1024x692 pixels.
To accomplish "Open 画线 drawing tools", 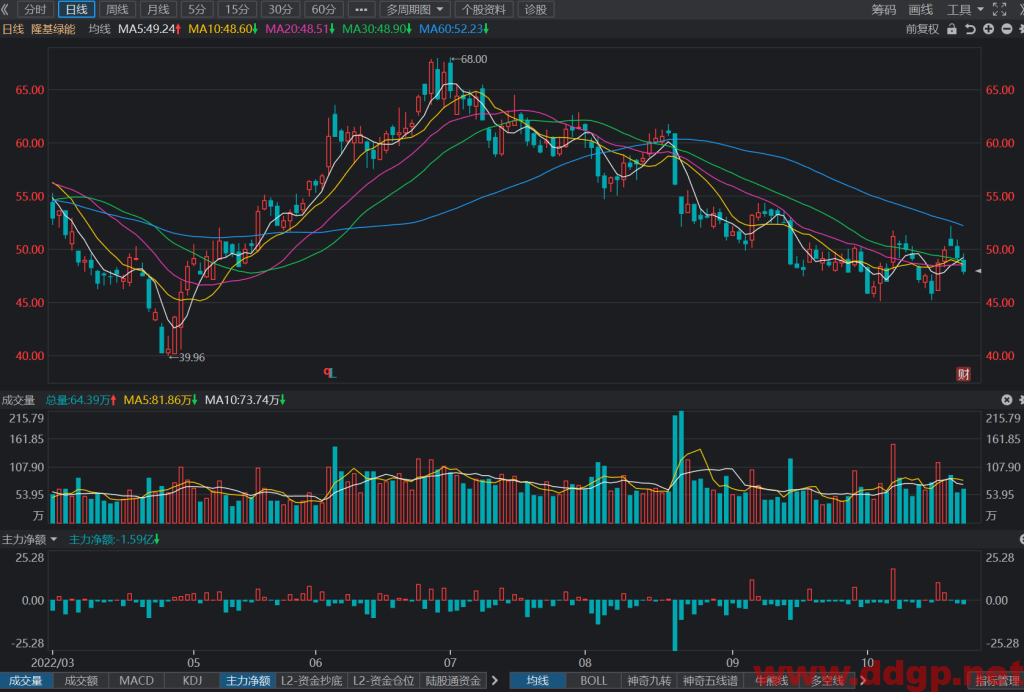I will pyautogui.click(x=921, y=9).
